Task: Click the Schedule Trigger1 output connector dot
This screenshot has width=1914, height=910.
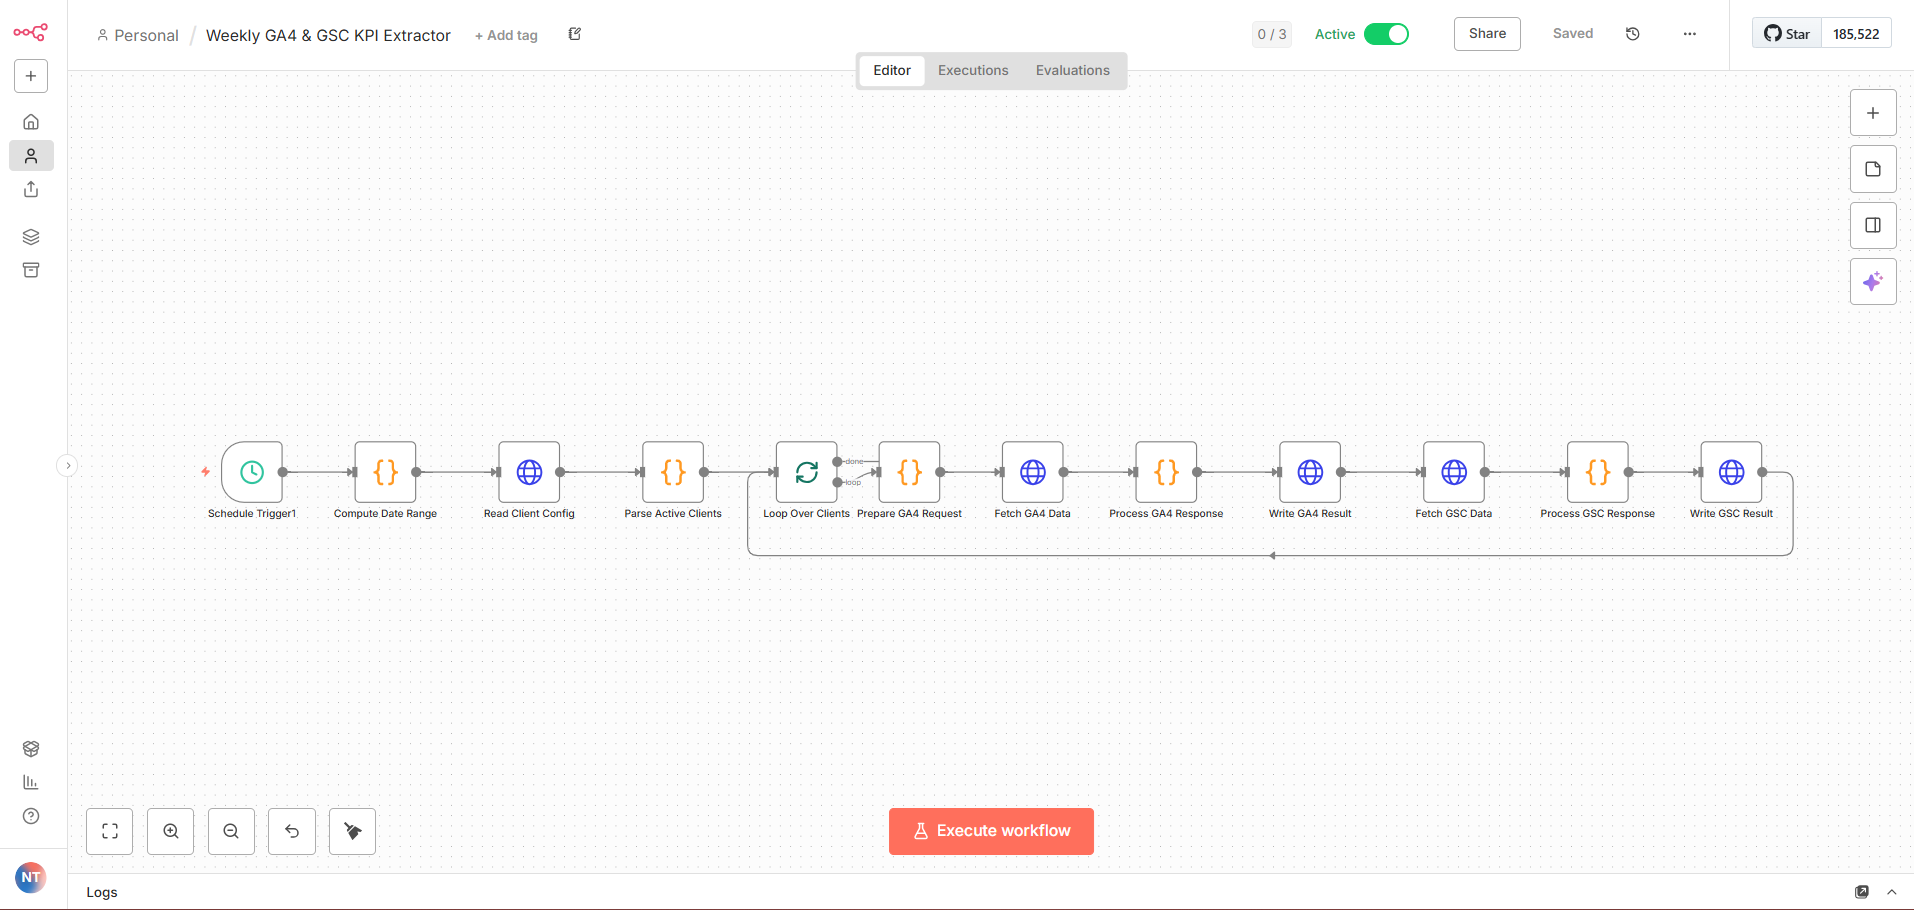Action: 283,472
